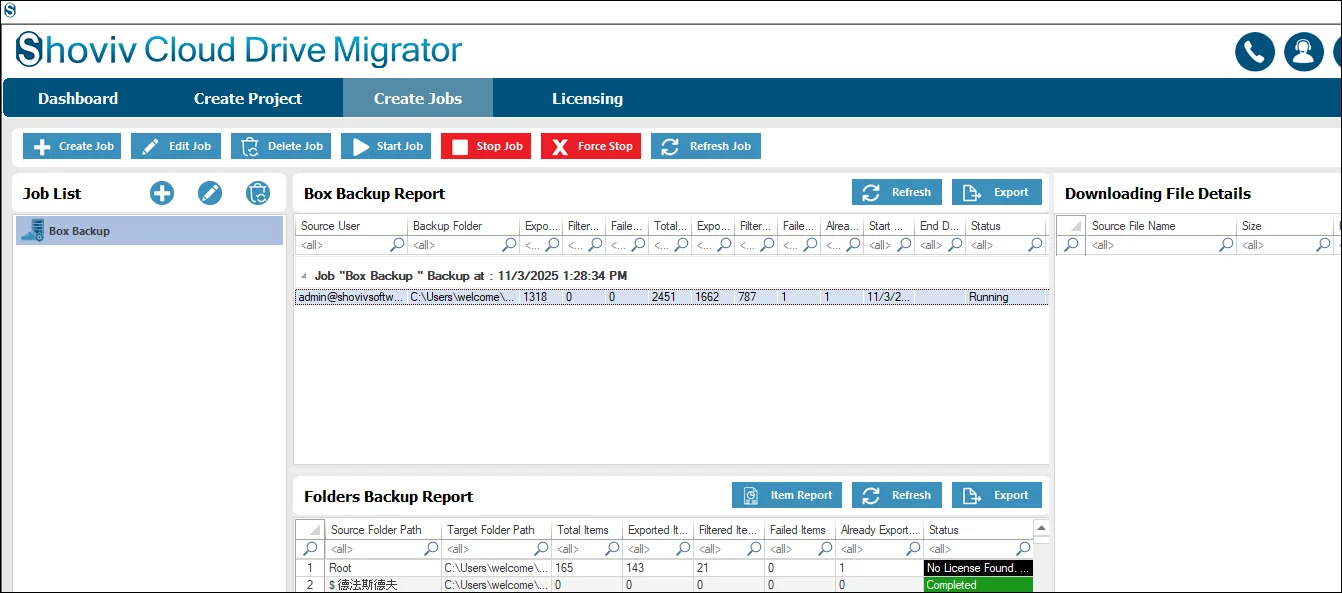Viewport: 1342px width, 593px height.
Task: Sort by Source Folder Path column header
Action: (x=383, y=530)
